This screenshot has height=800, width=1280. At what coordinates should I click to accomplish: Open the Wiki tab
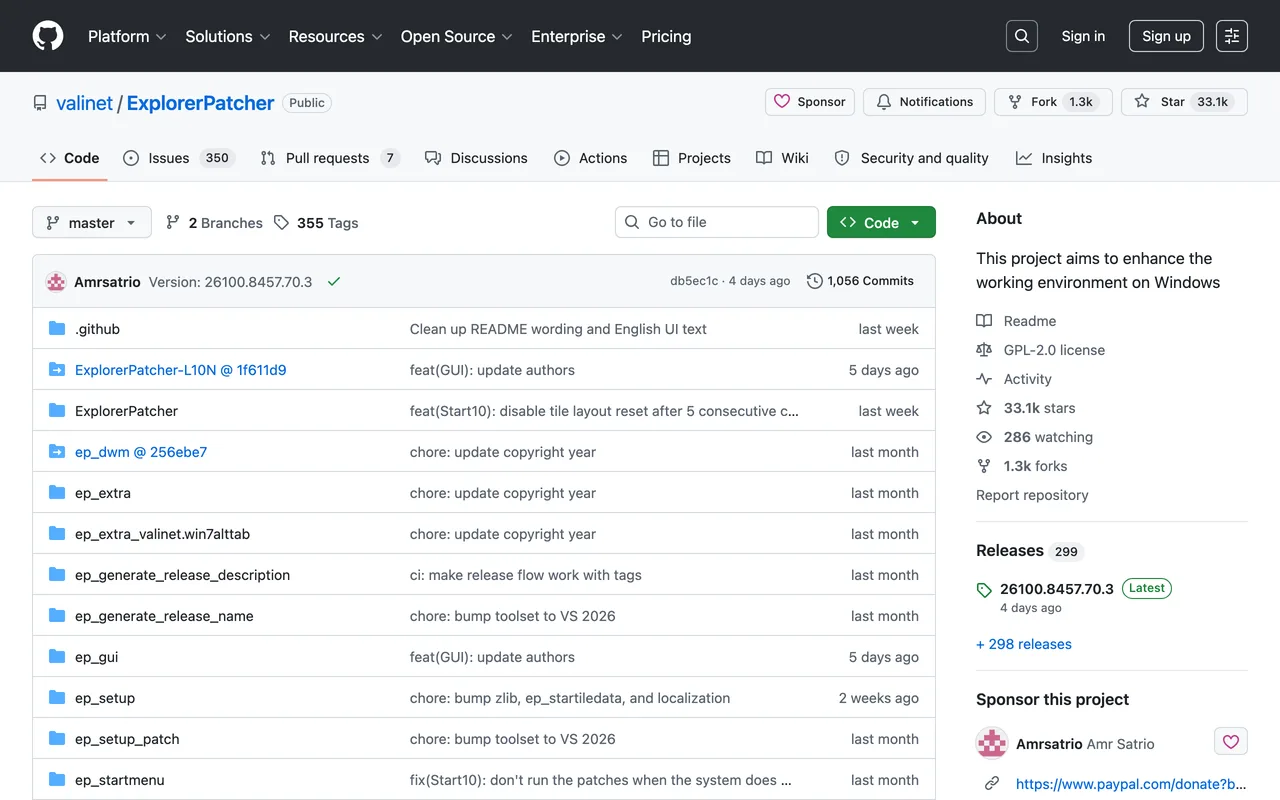(783, 158)
